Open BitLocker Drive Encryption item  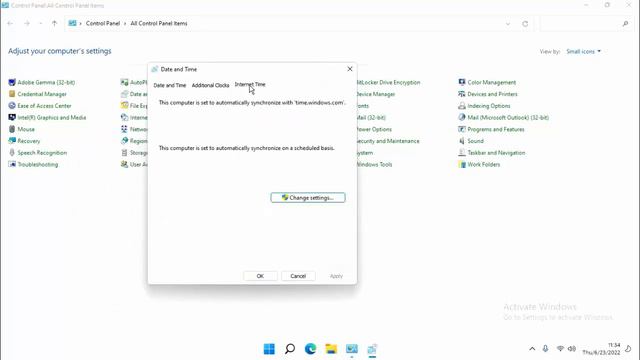pyautogui.click(x=388, y=82)
